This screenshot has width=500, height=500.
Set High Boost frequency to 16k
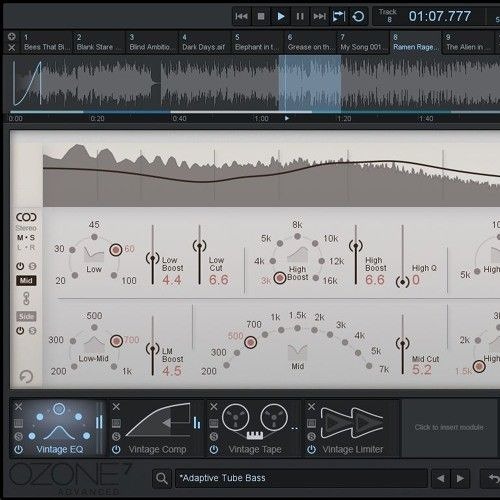click(x=316, y=278)
